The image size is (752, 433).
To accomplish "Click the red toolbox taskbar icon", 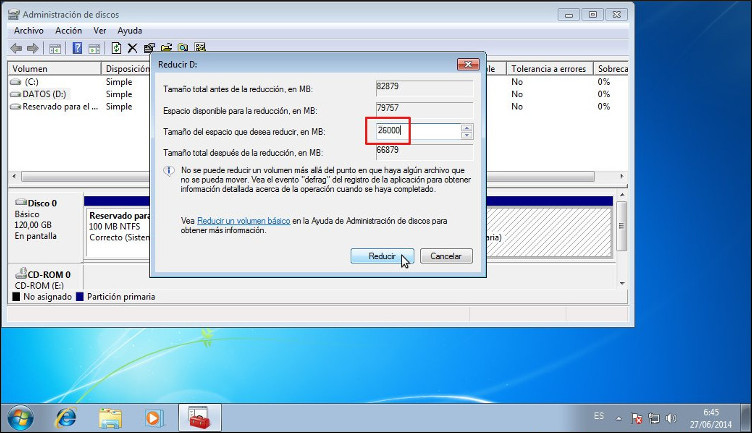I will (200, 418).
